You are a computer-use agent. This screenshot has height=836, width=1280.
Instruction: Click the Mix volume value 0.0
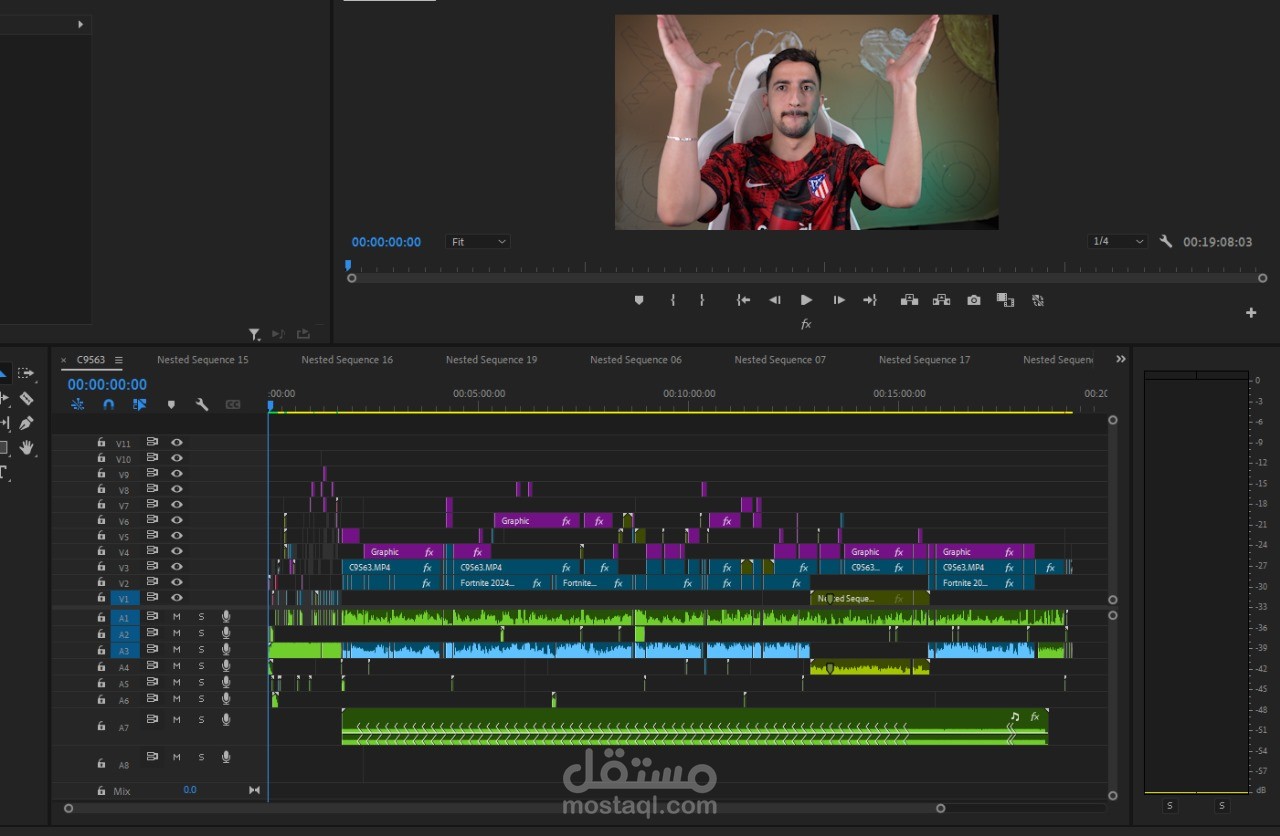[x=190, y=790]
